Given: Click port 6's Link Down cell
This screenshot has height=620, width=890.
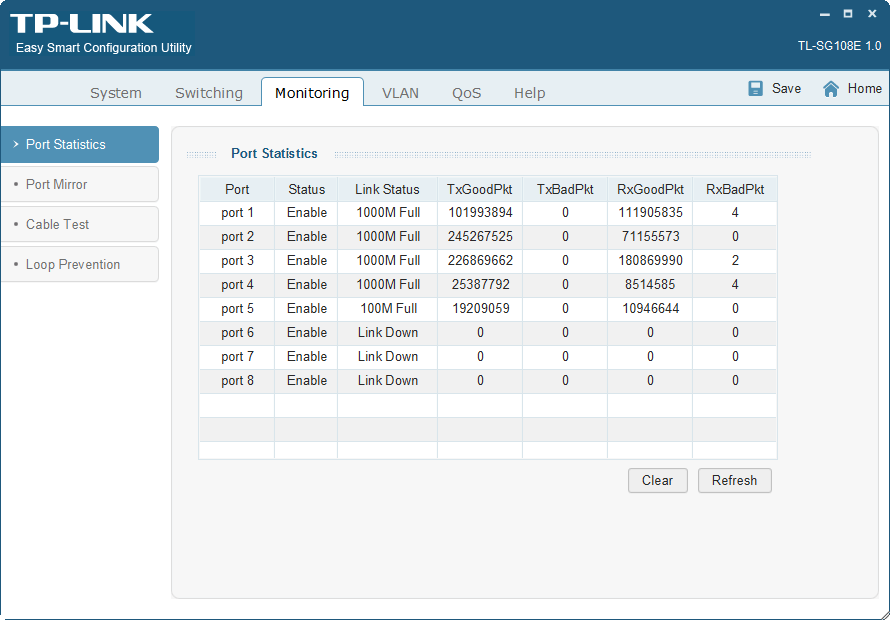Looking at the screenshot, I should pos(388,333).
